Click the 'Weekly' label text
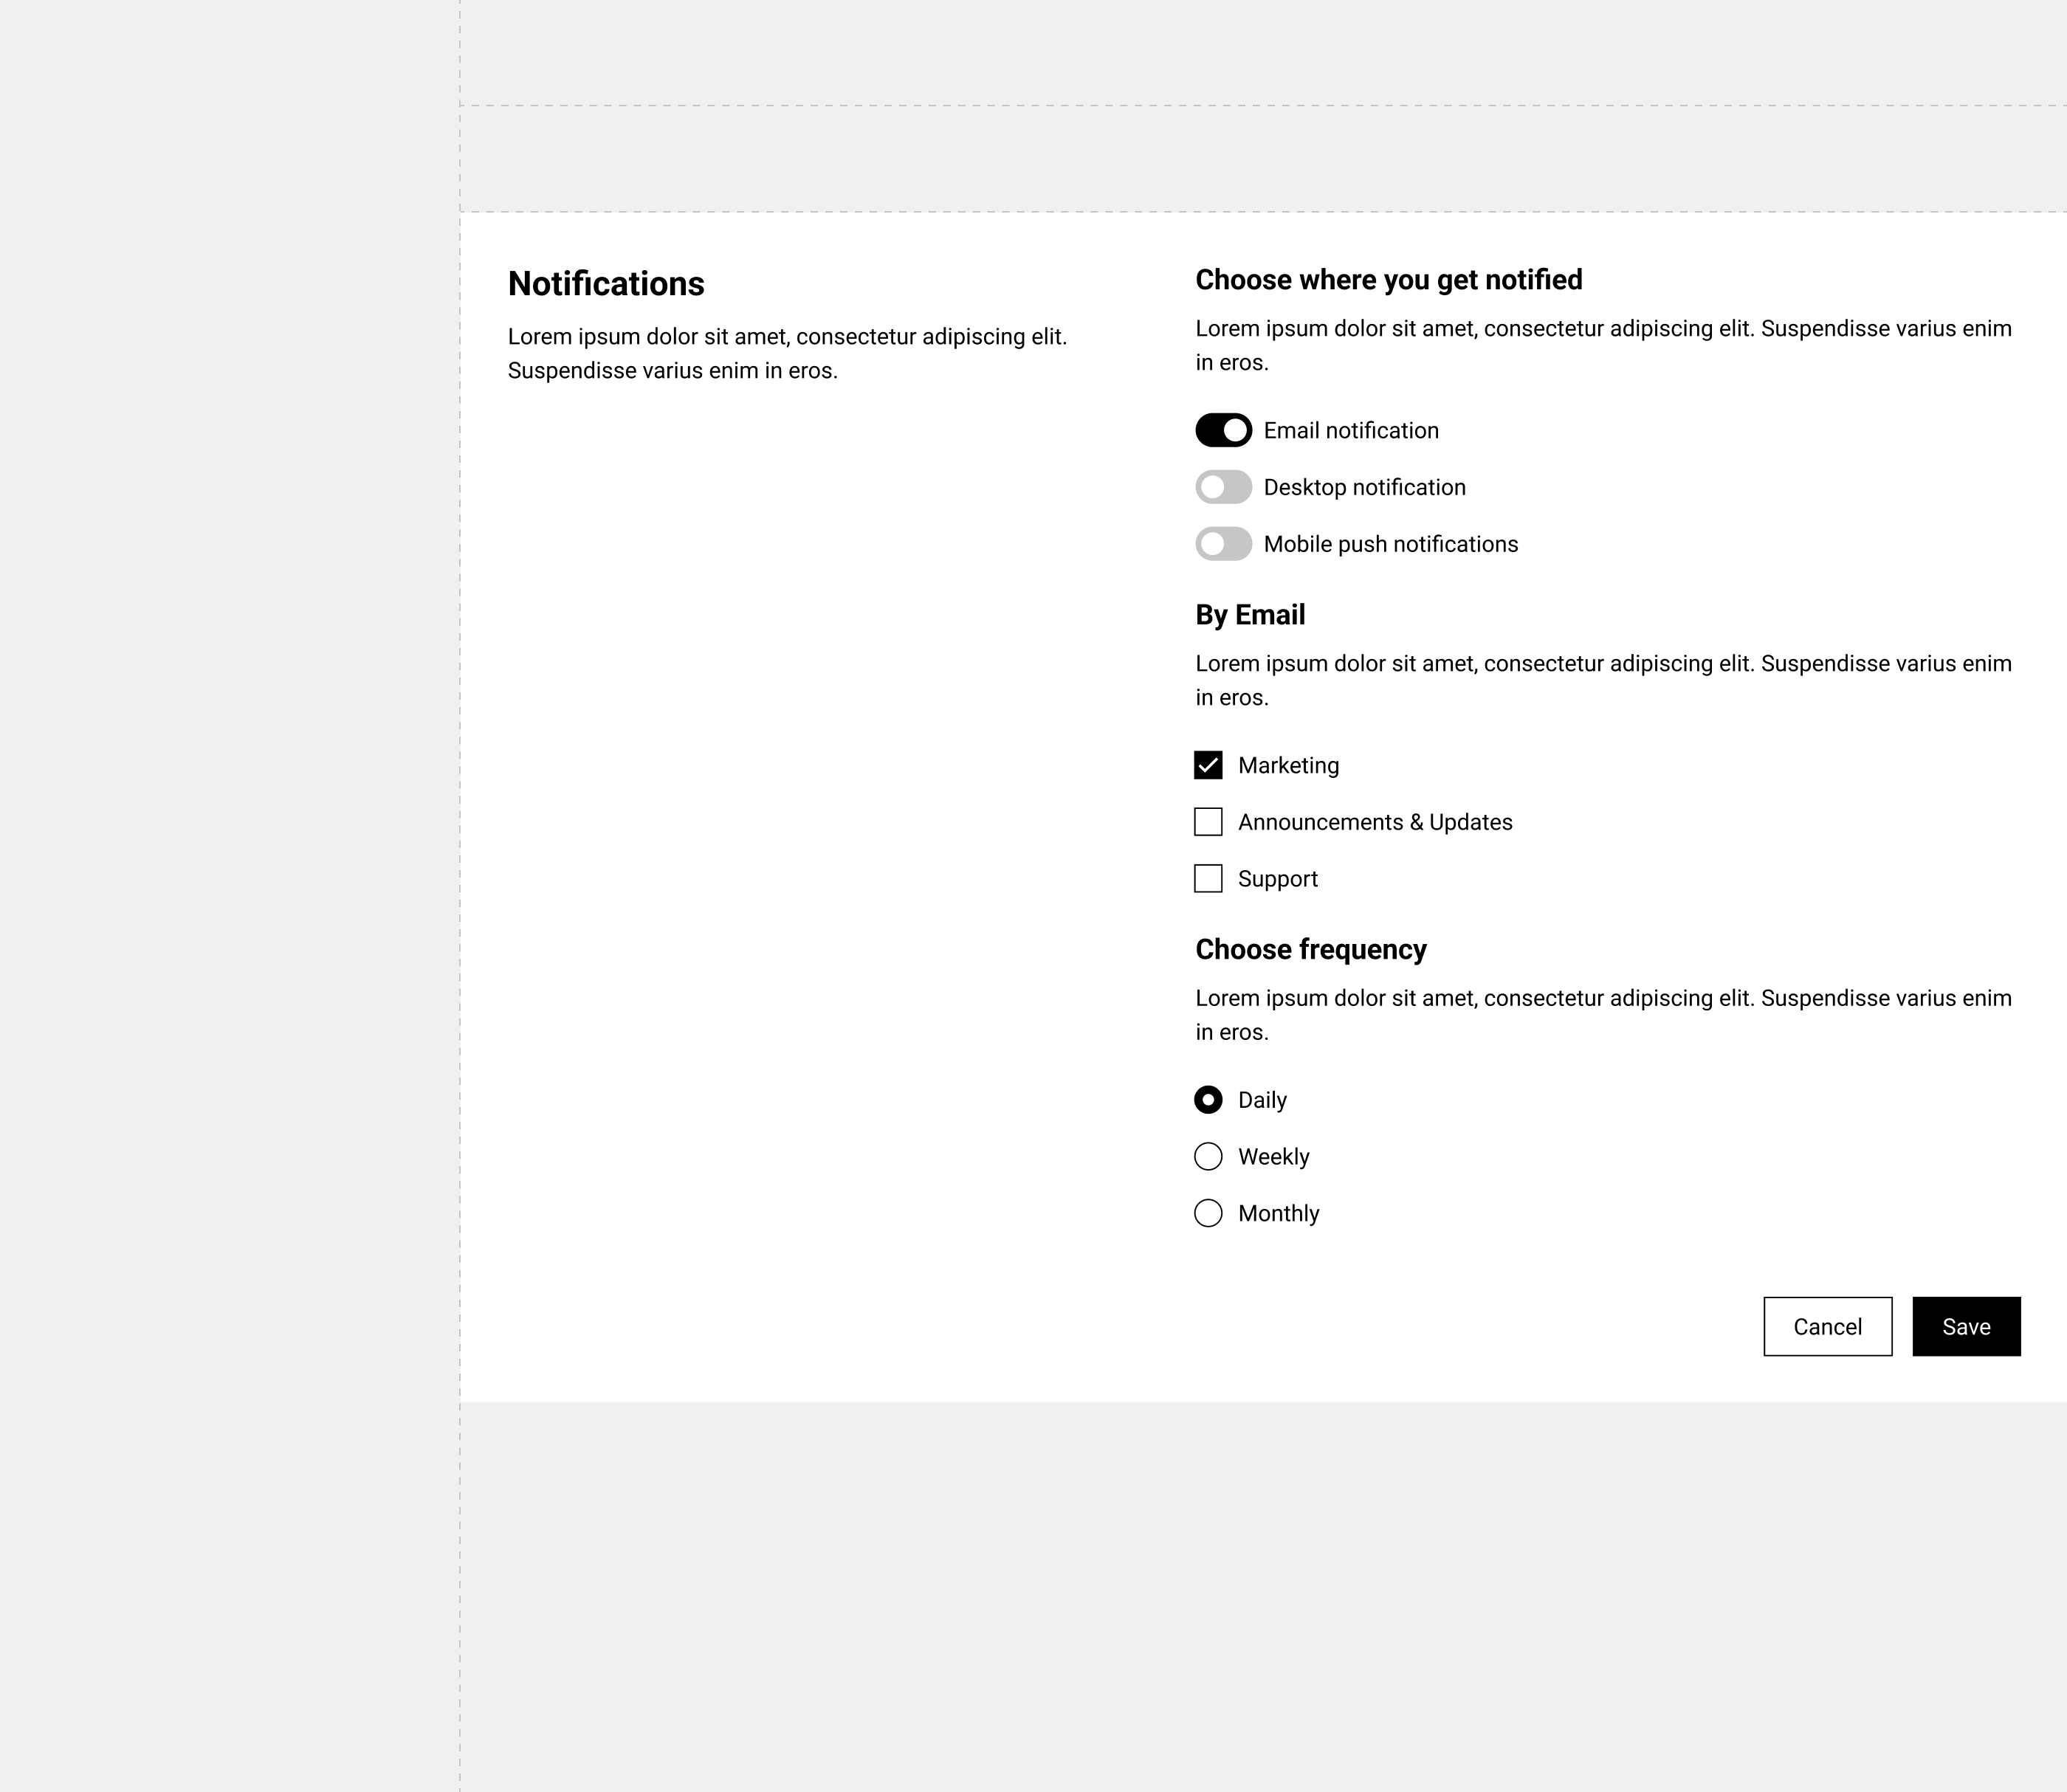The height and width of the screenshot is (1792, 2067). pos(1273,1157)
